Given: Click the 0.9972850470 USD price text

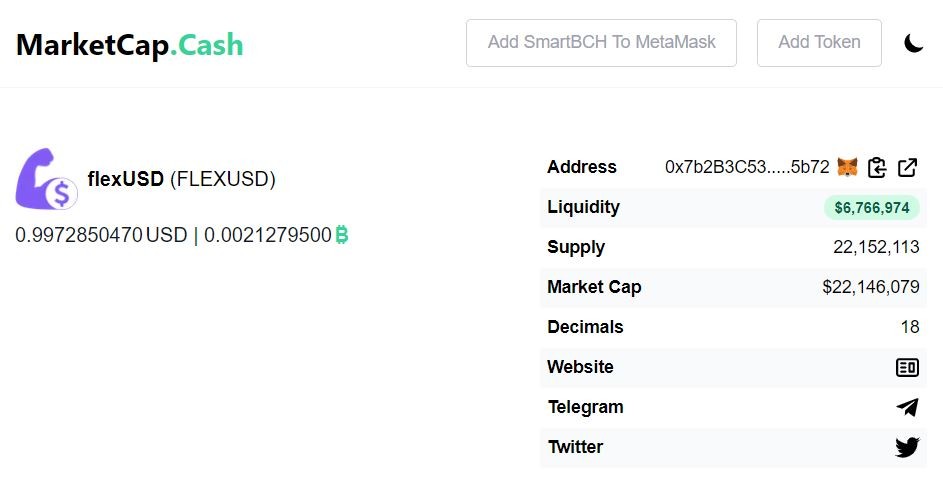Looking at the screenshot, I should (x=101, y=234).
